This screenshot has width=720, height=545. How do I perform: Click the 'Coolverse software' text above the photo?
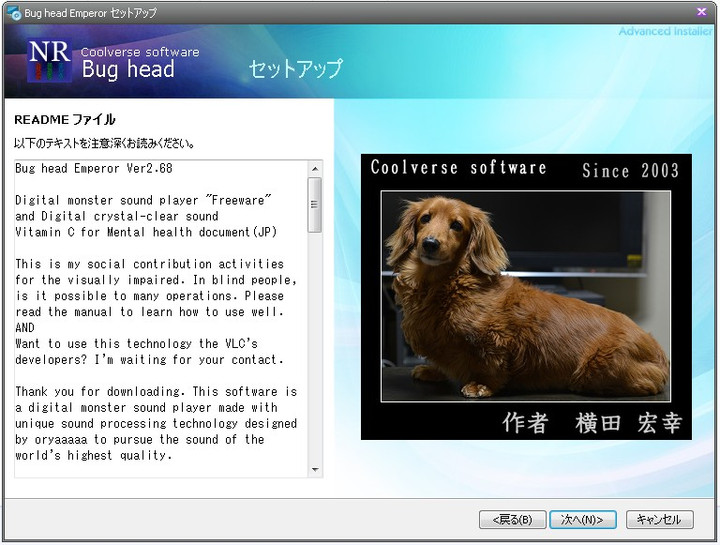[x=458, y=168]
